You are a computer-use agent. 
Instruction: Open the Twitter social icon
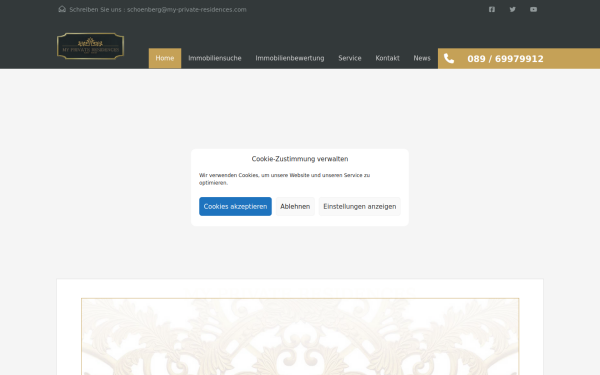[x=512, y=9]
